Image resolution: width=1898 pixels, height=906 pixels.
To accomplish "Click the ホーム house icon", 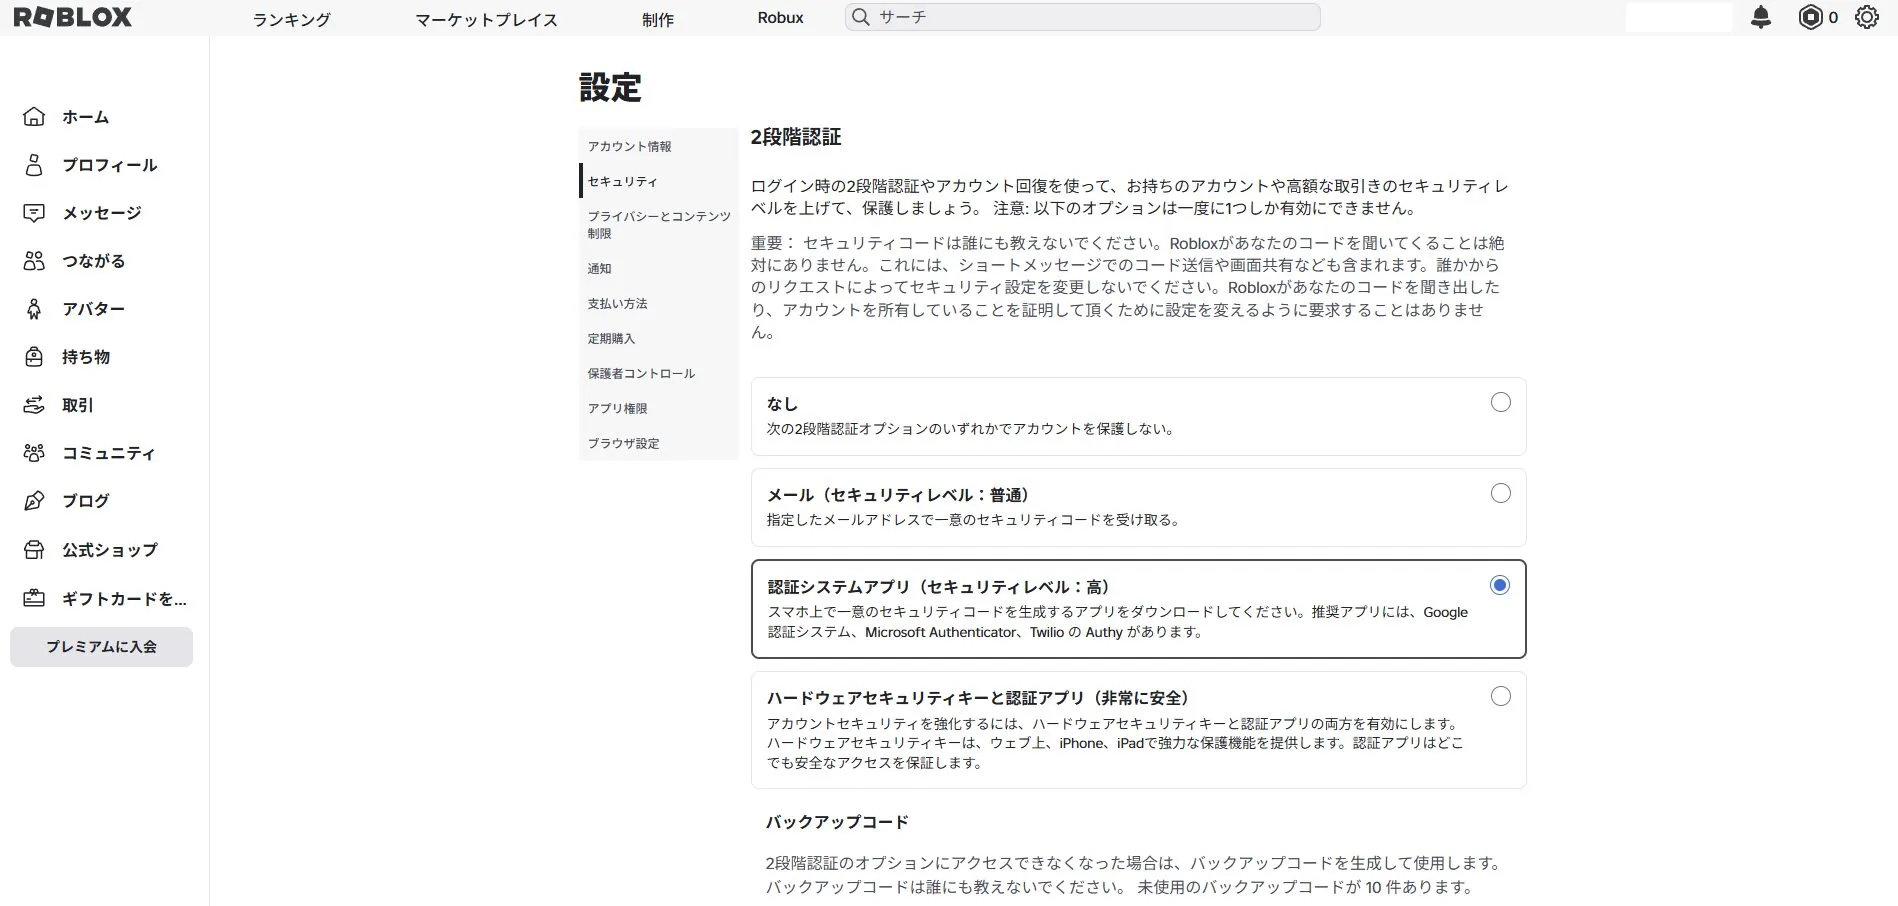I will pos(34,117).
